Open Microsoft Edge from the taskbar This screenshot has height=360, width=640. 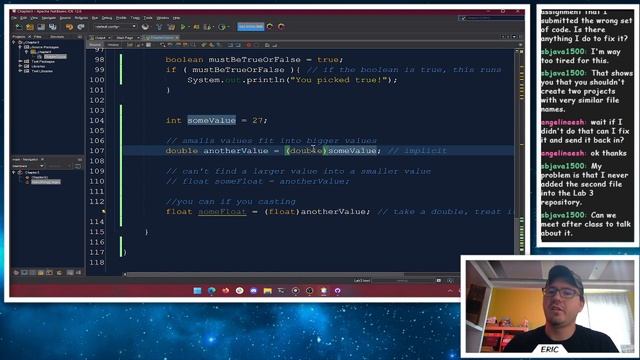tap(211, 291)
